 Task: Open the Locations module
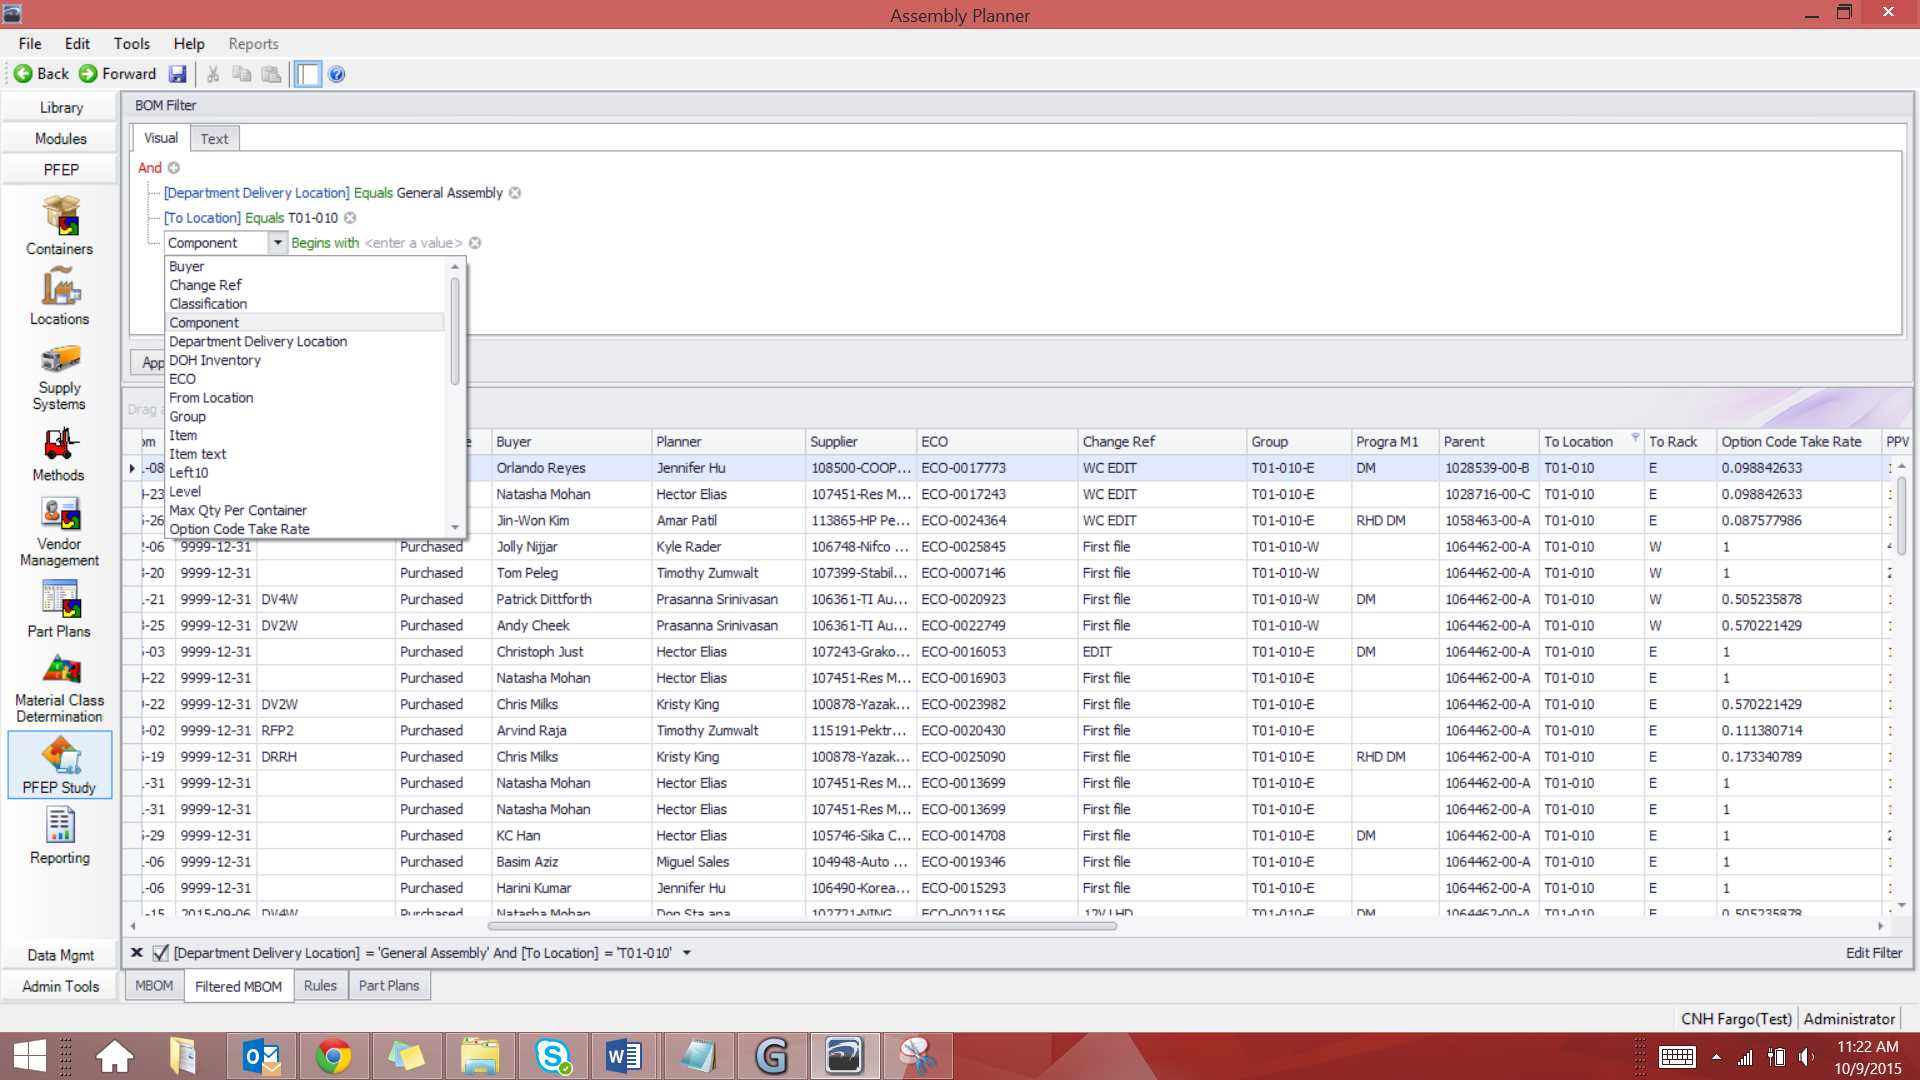click(x=60, y=296)
